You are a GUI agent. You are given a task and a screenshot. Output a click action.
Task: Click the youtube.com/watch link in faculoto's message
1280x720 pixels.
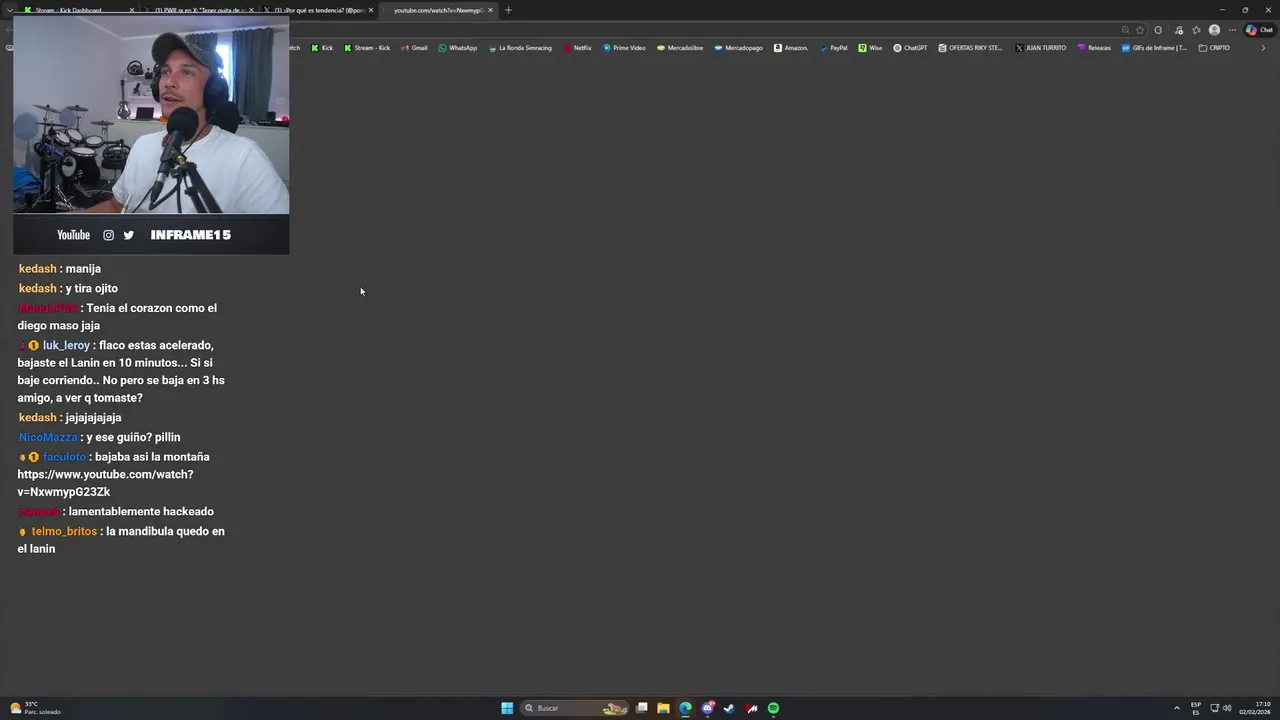tap(105, 483)
